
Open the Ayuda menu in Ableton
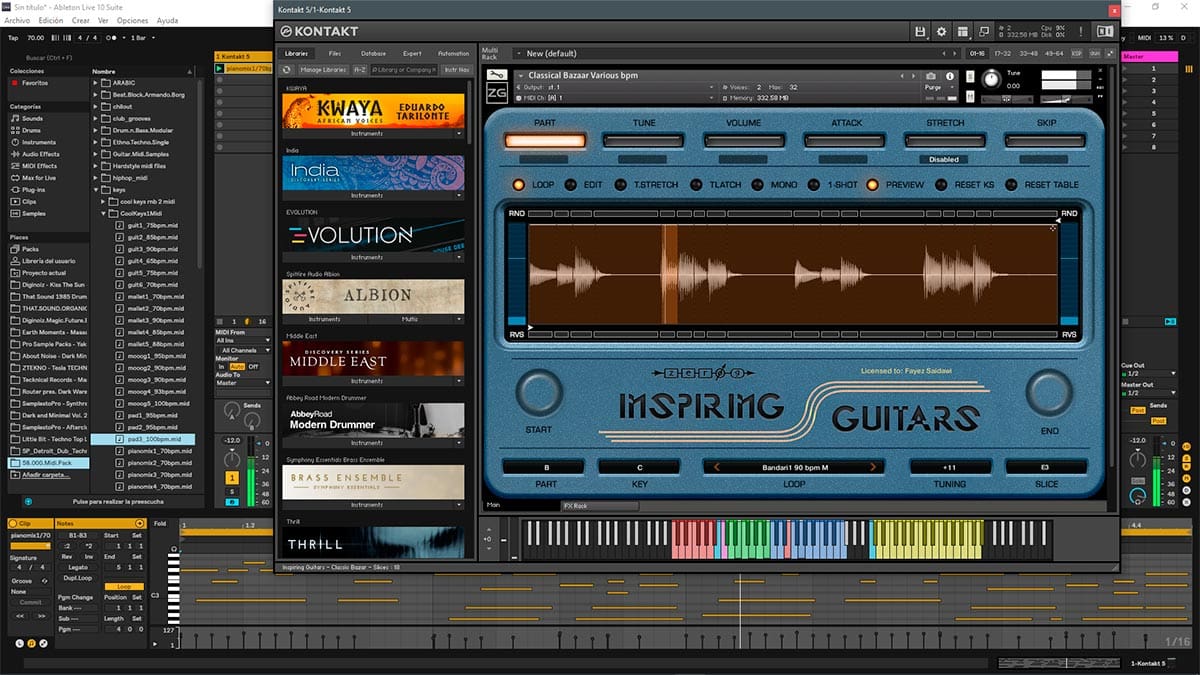(167, 20)
